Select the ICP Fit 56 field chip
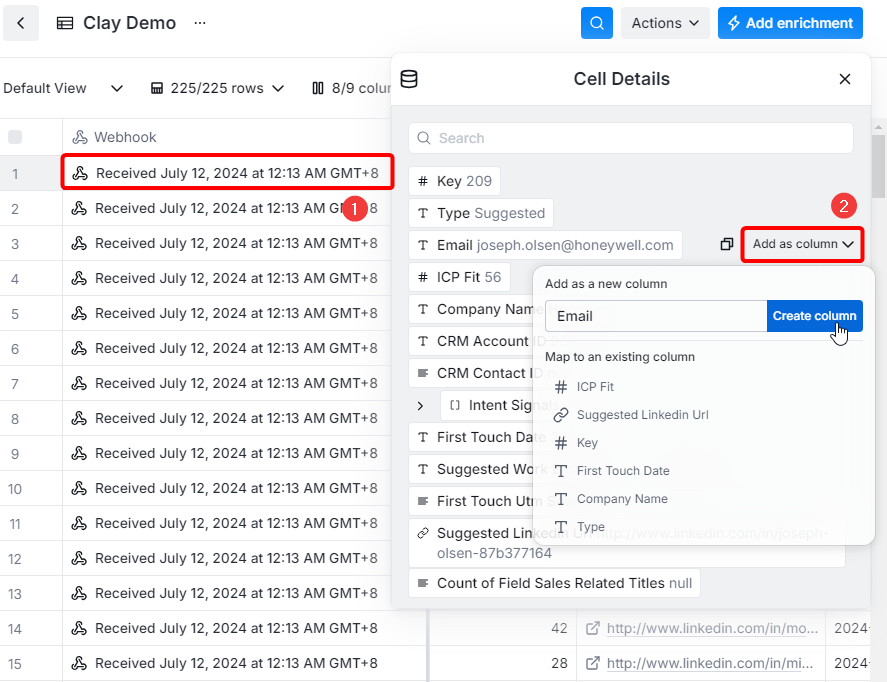The width and height of the screenshot is (887, 682). pos(459,277)
